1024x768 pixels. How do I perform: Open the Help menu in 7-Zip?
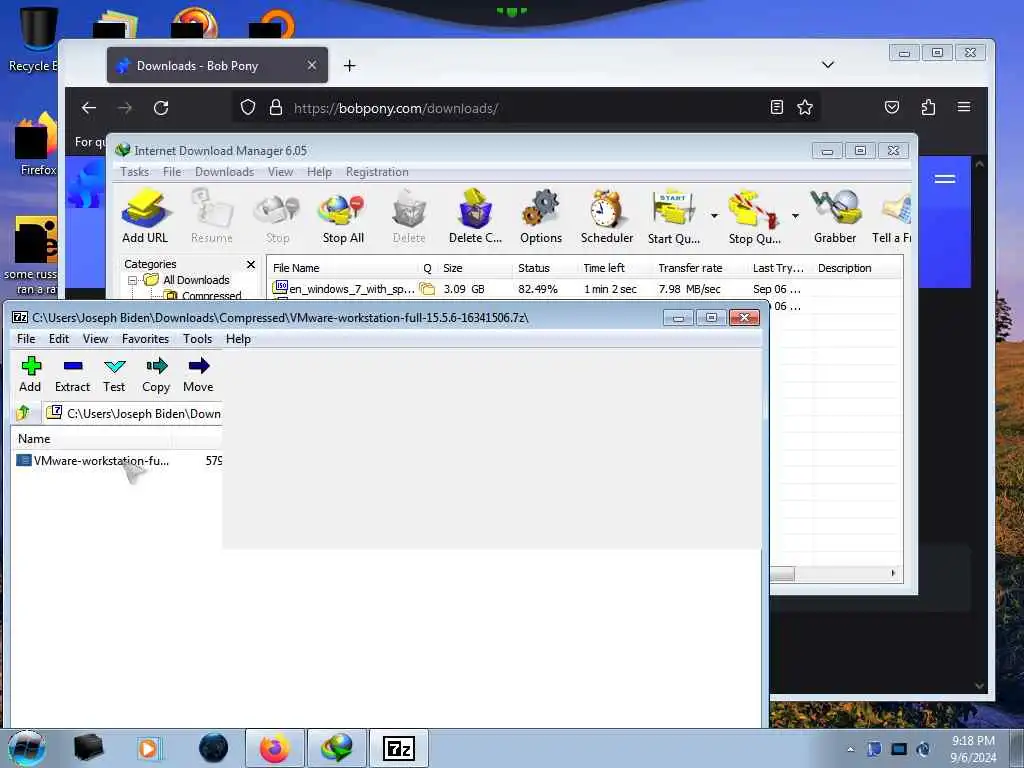click(238, 338)
